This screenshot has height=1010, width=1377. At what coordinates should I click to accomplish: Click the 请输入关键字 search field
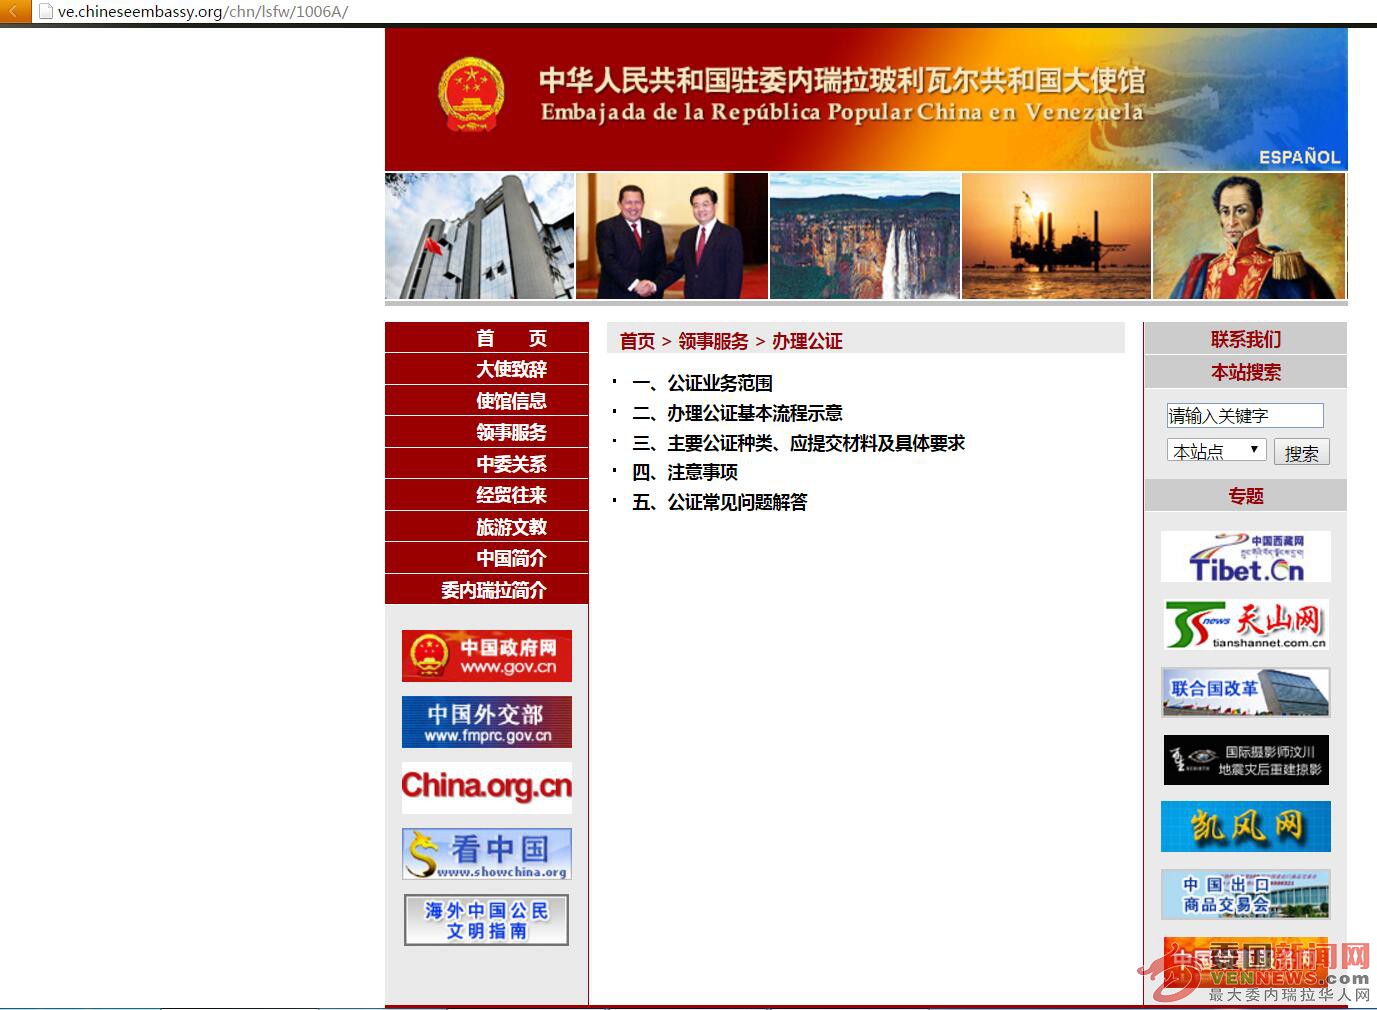coord(1245,416)
